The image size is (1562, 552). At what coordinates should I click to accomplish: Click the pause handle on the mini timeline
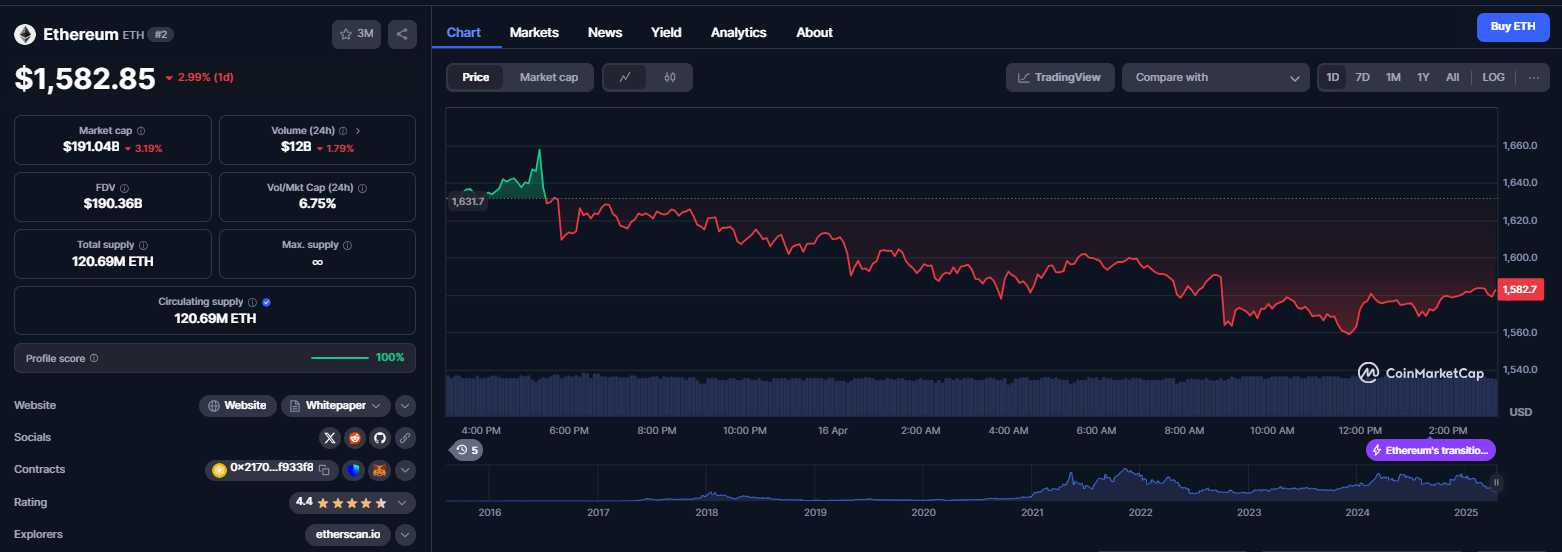coord(1496,482)
